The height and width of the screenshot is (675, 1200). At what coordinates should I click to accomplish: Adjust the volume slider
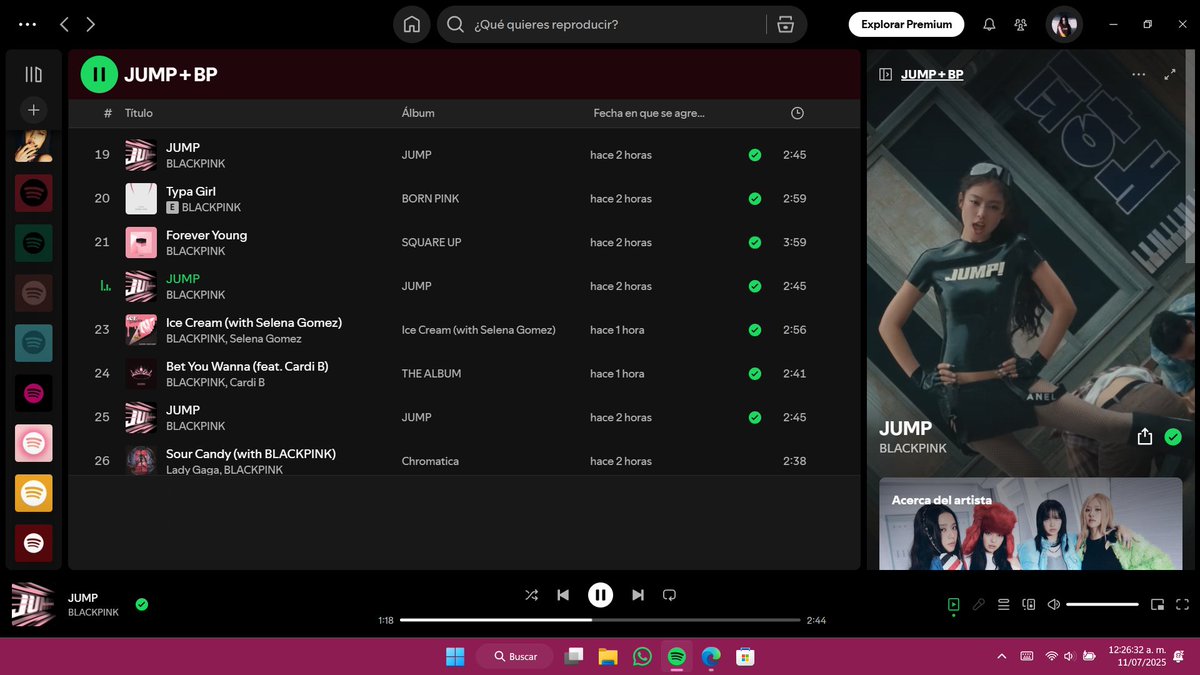click(1102, 604)
